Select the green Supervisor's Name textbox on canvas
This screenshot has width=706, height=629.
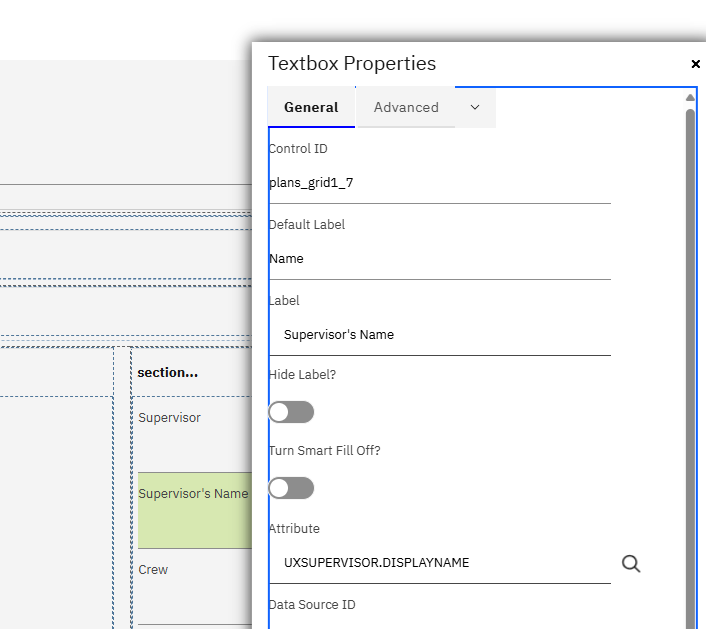click(x=194, y=509)
